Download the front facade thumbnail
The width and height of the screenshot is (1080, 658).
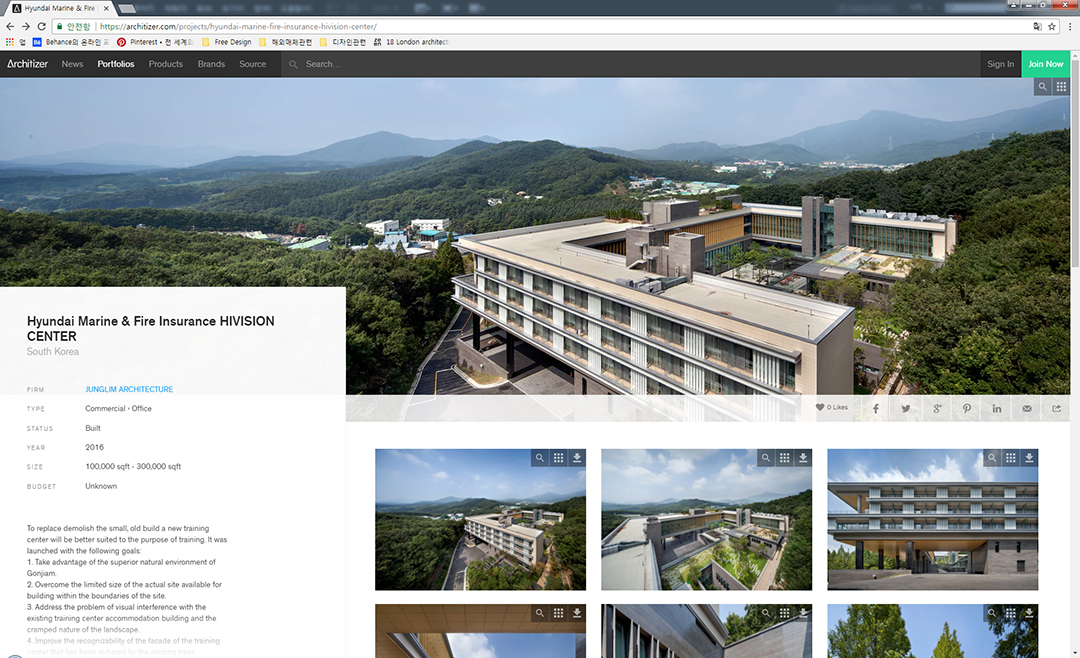(x=1029, y=457)
